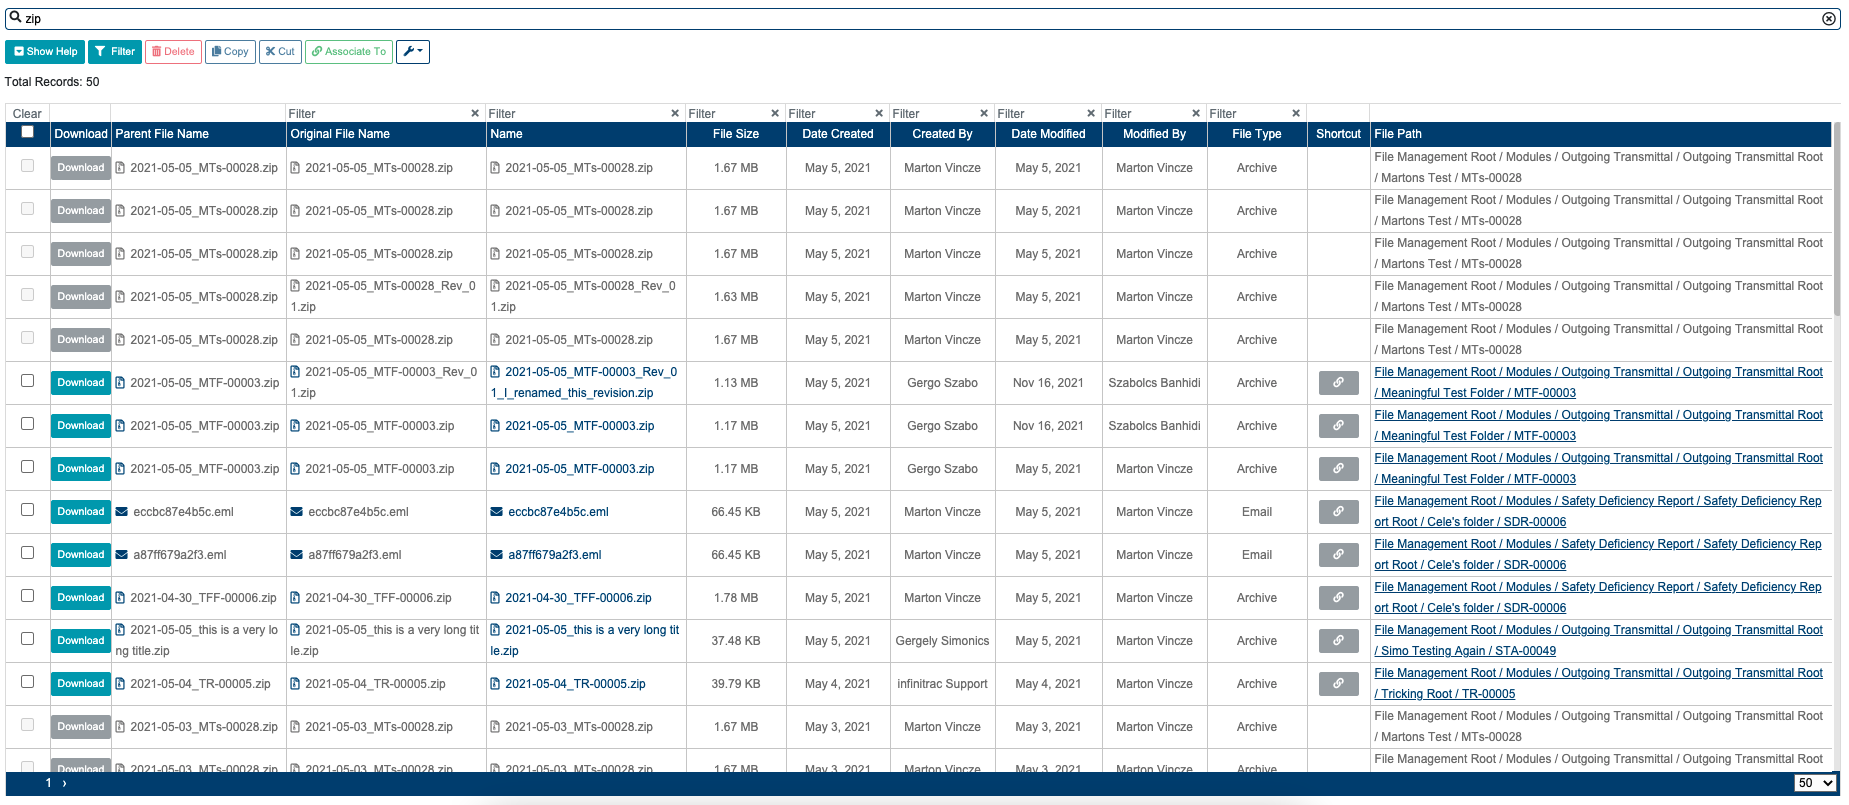The image size is (1849, 805).
Task: Open shortcut icon for eccbc87e4b5c.eml
Action: 1338,512
